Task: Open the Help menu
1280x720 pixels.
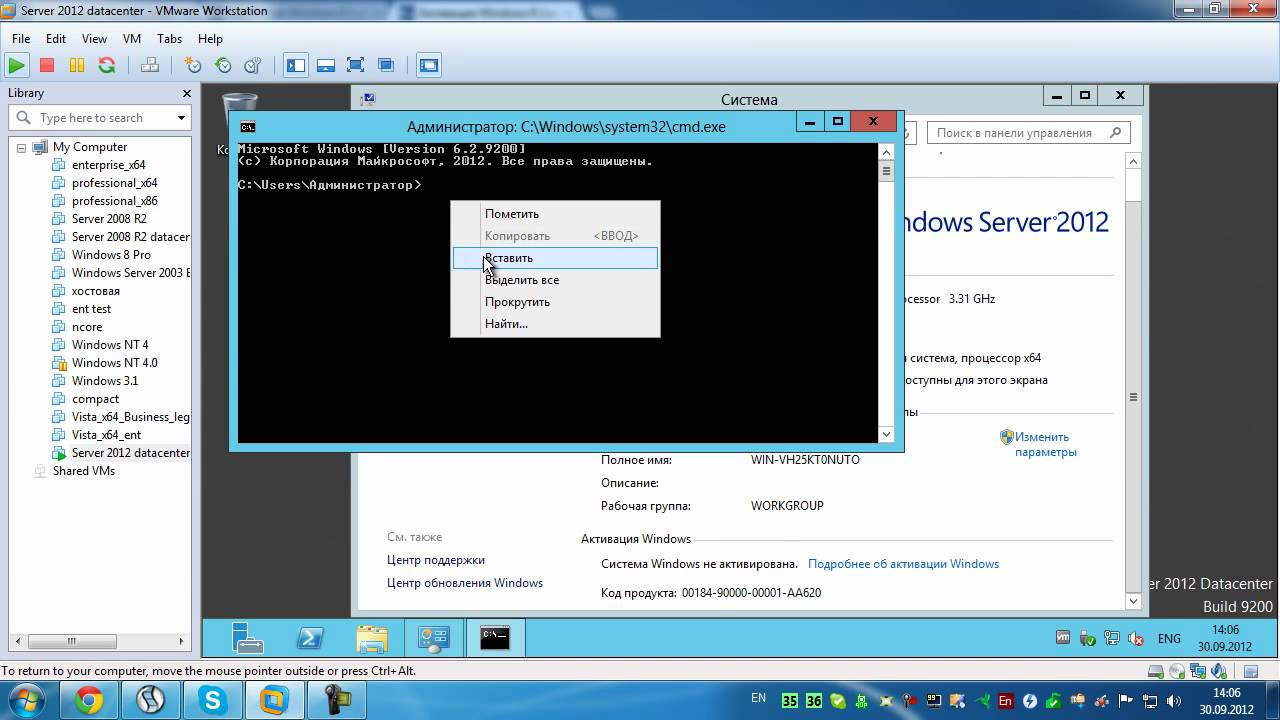Action: (210, 39)
